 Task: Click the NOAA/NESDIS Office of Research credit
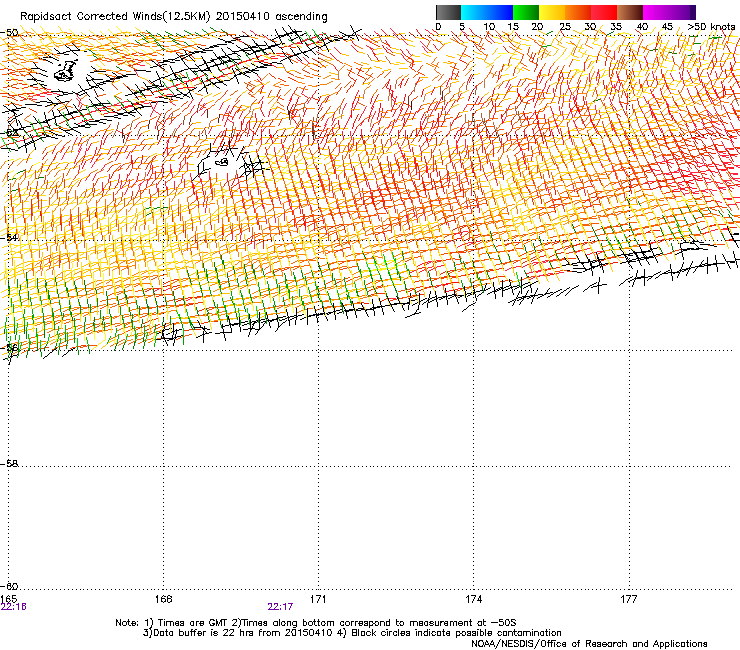pos(589,644)
